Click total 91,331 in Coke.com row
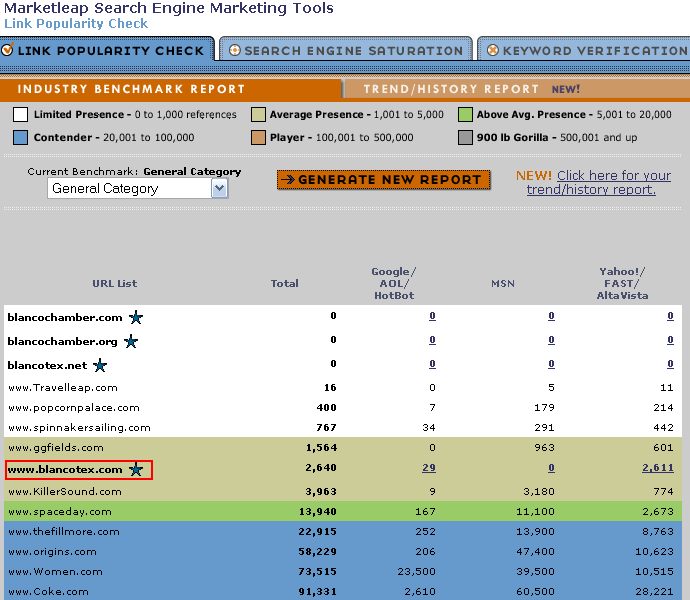 click(318, 592)
